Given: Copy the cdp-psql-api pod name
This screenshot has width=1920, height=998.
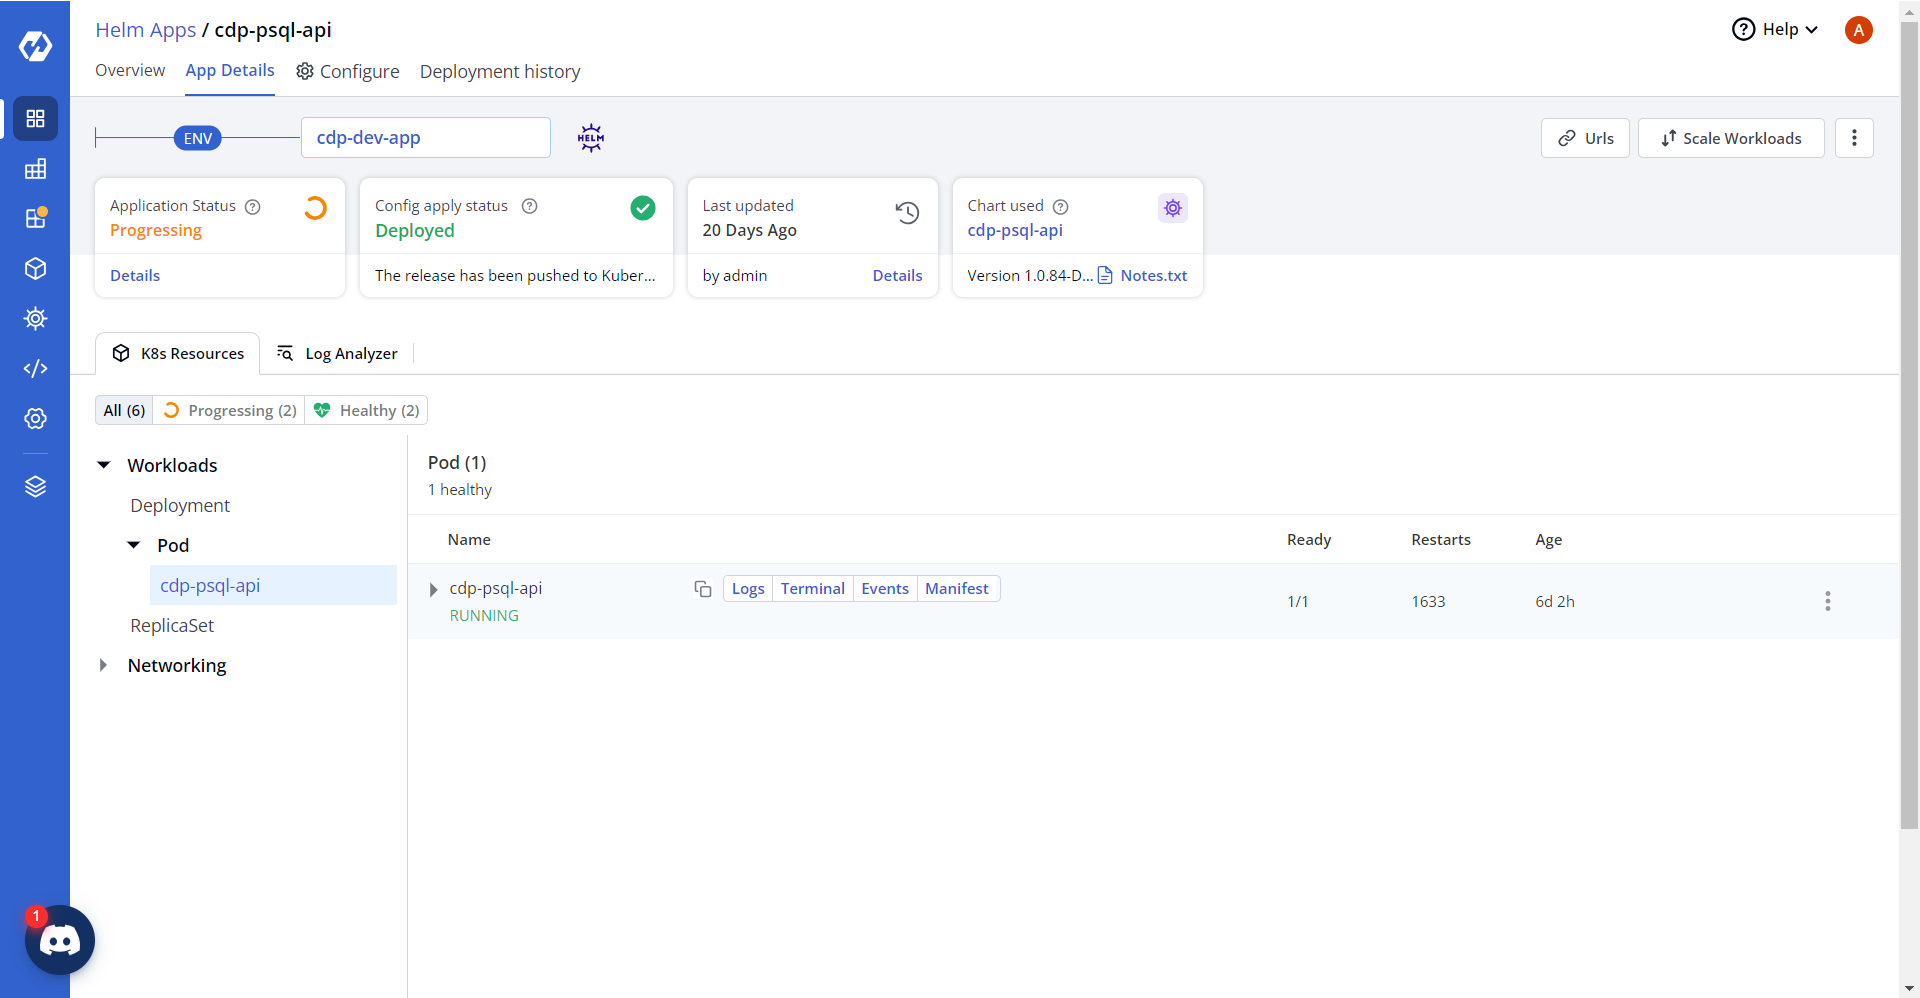Looking at the screenshot, I should [x=702, y=589].
